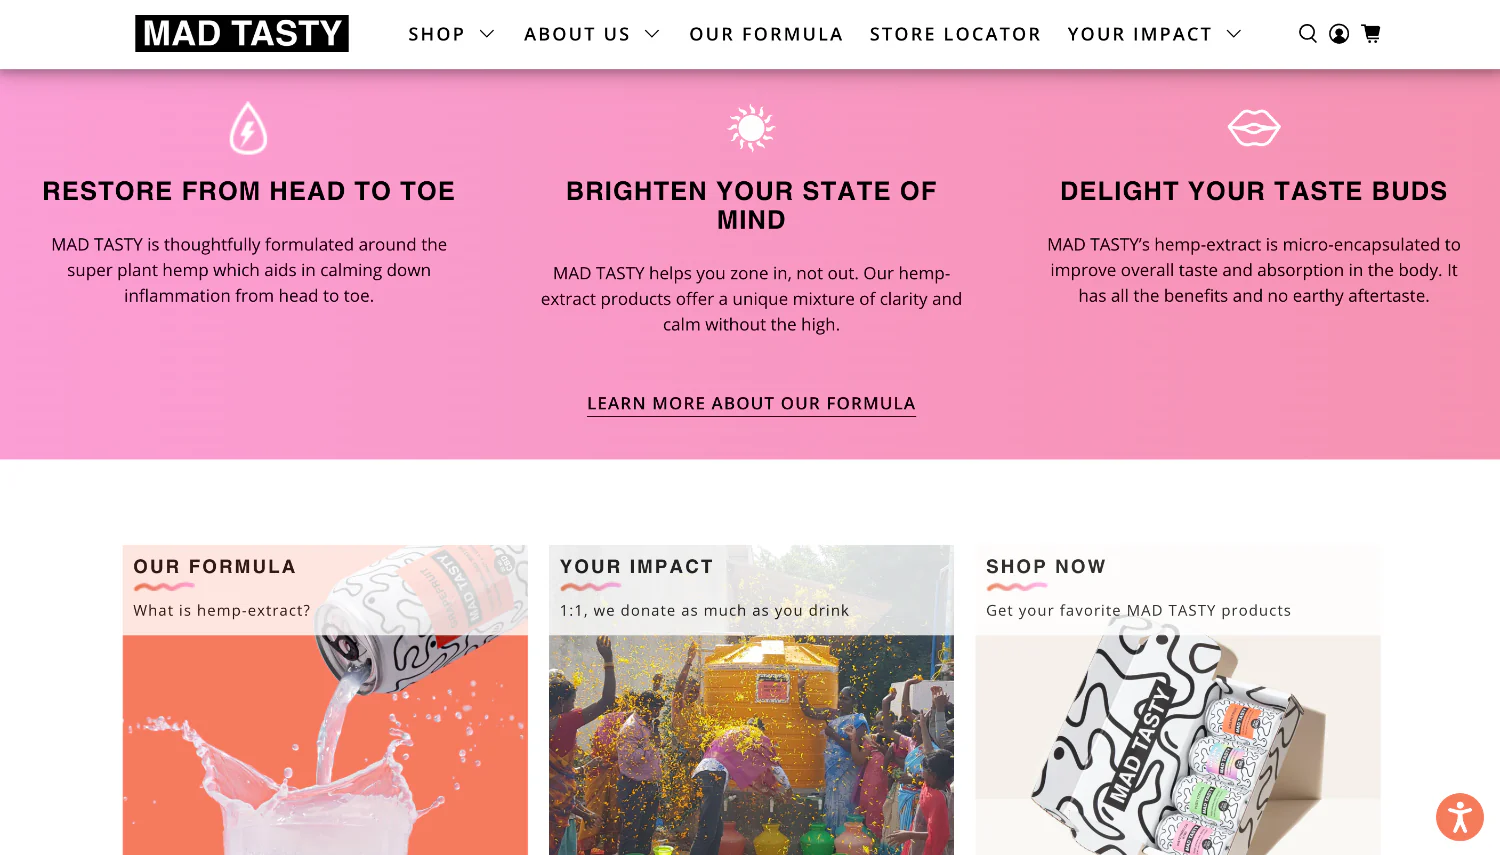Open the accessibility widget icon

[x=1459, y=817]
